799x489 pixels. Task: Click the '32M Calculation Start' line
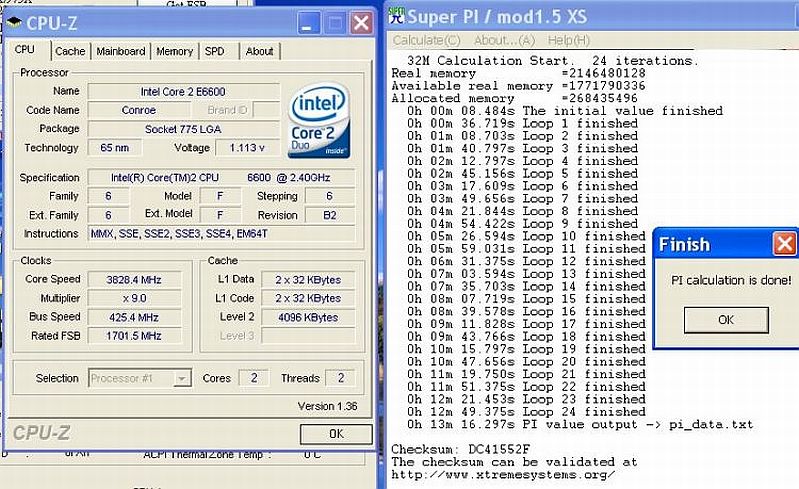(553, 61)
